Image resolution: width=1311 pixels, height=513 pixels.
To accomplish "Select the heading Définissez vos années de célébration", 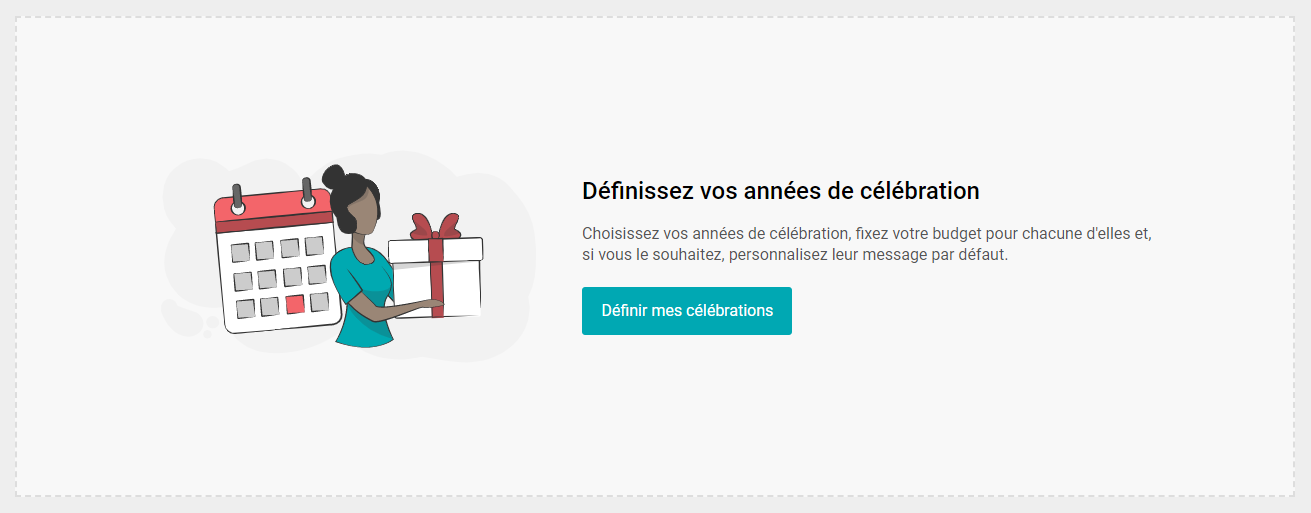I will (x=781, y=190).
